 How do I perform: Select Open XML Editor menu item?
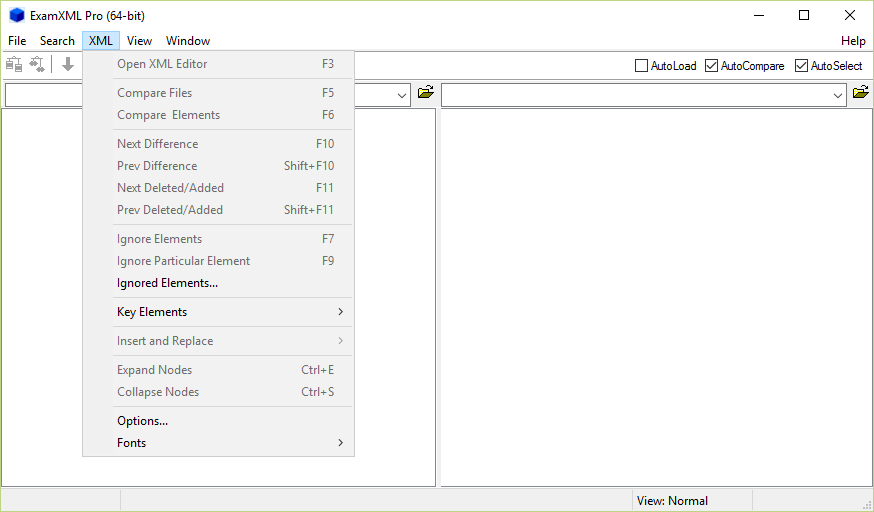[218, 64]
